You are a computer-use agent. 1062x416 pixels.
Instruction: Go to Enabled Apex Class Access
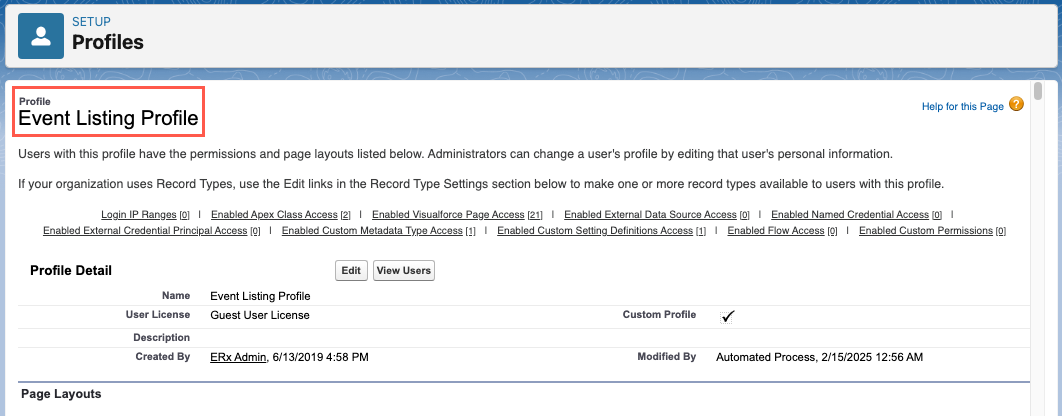click(x=274, y=215)
